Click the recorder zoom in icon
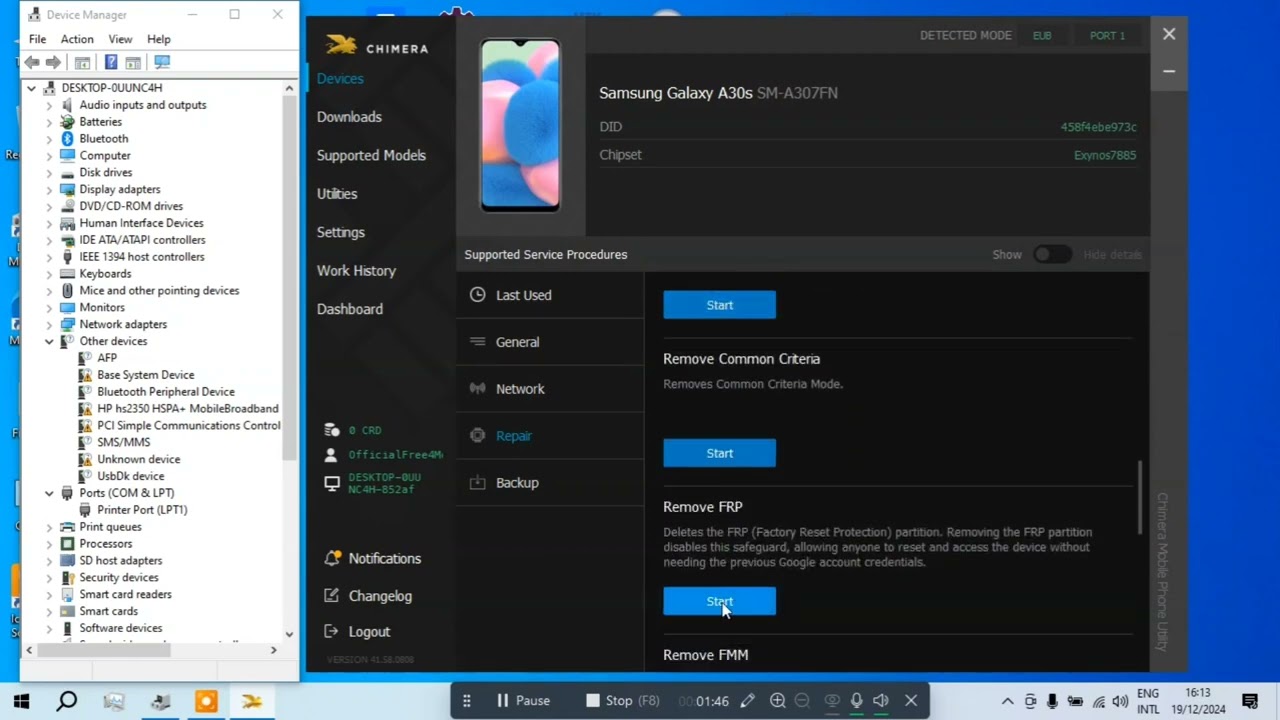Screen dimensions: 1280x720 click(x=777, y=701)
